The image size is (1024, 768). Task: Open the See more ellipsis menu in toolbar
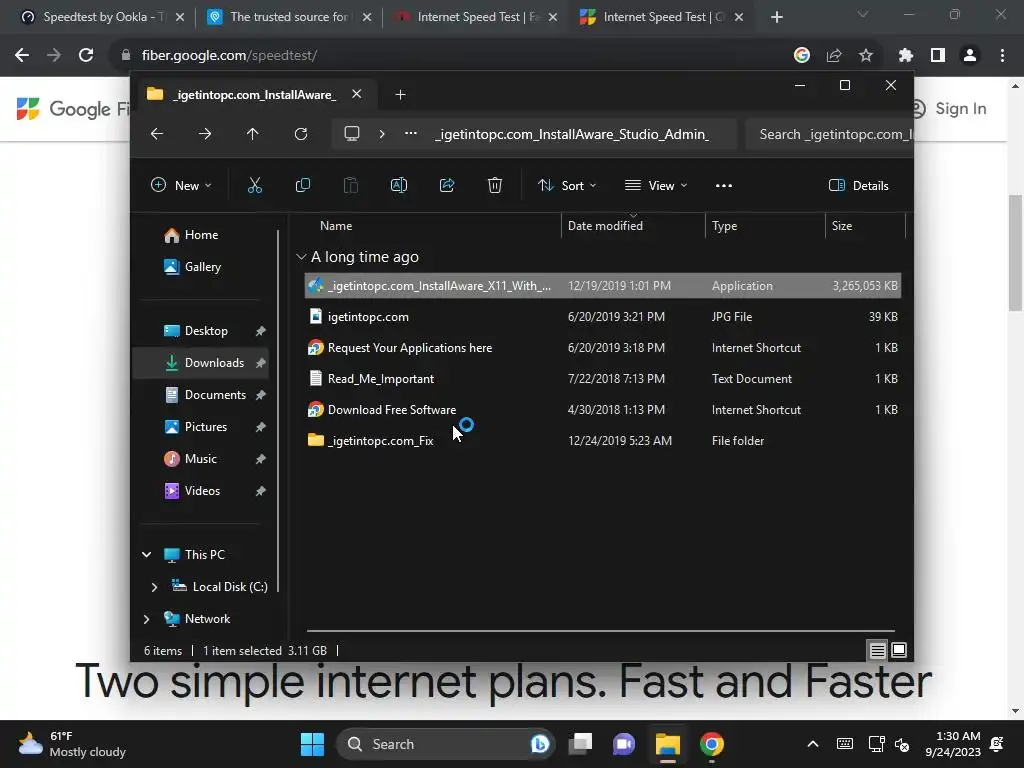(x=724, y=185)
